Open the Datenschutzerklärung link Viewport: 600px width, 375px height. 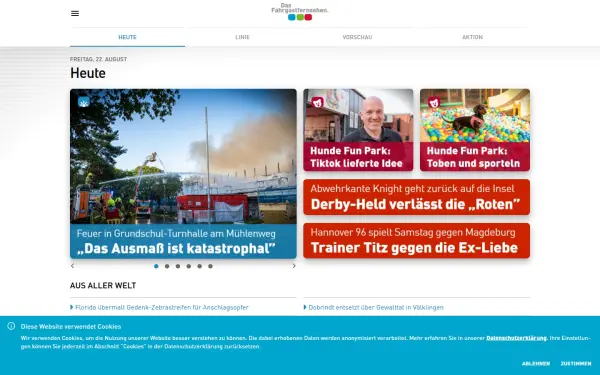pos(516,338)
